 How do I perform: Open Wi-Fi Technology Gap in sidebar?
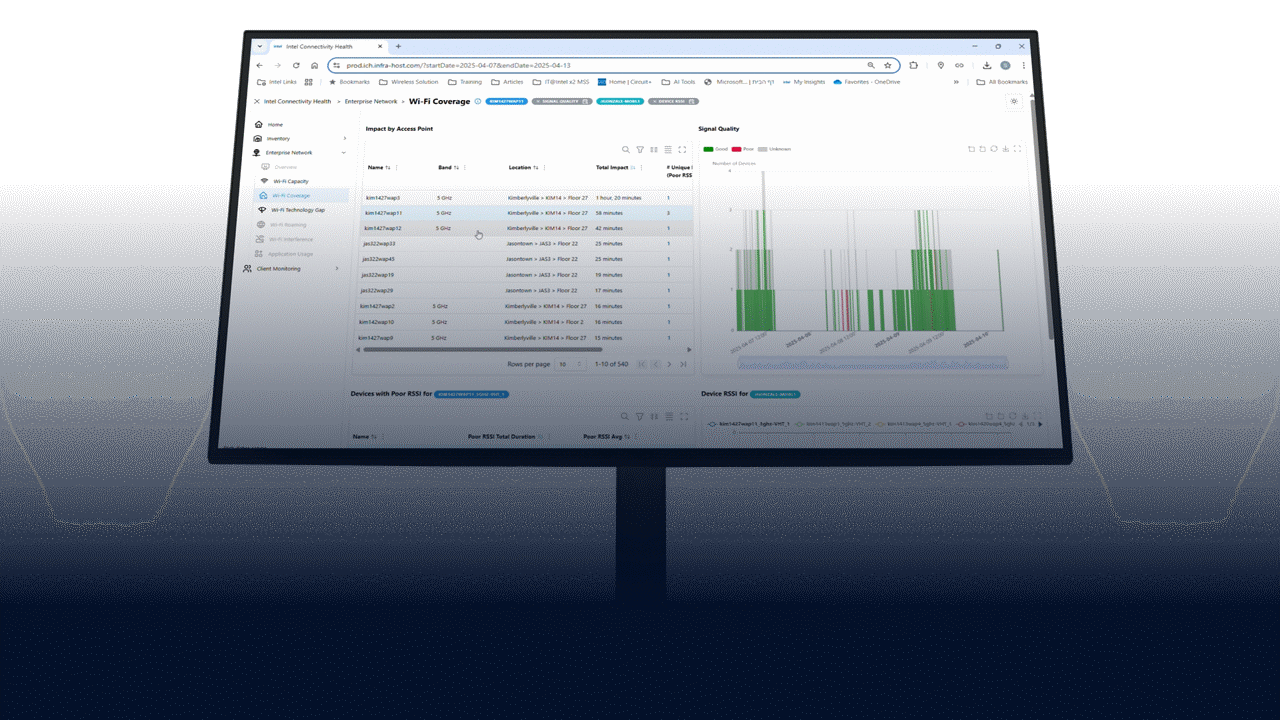(297, 210)
